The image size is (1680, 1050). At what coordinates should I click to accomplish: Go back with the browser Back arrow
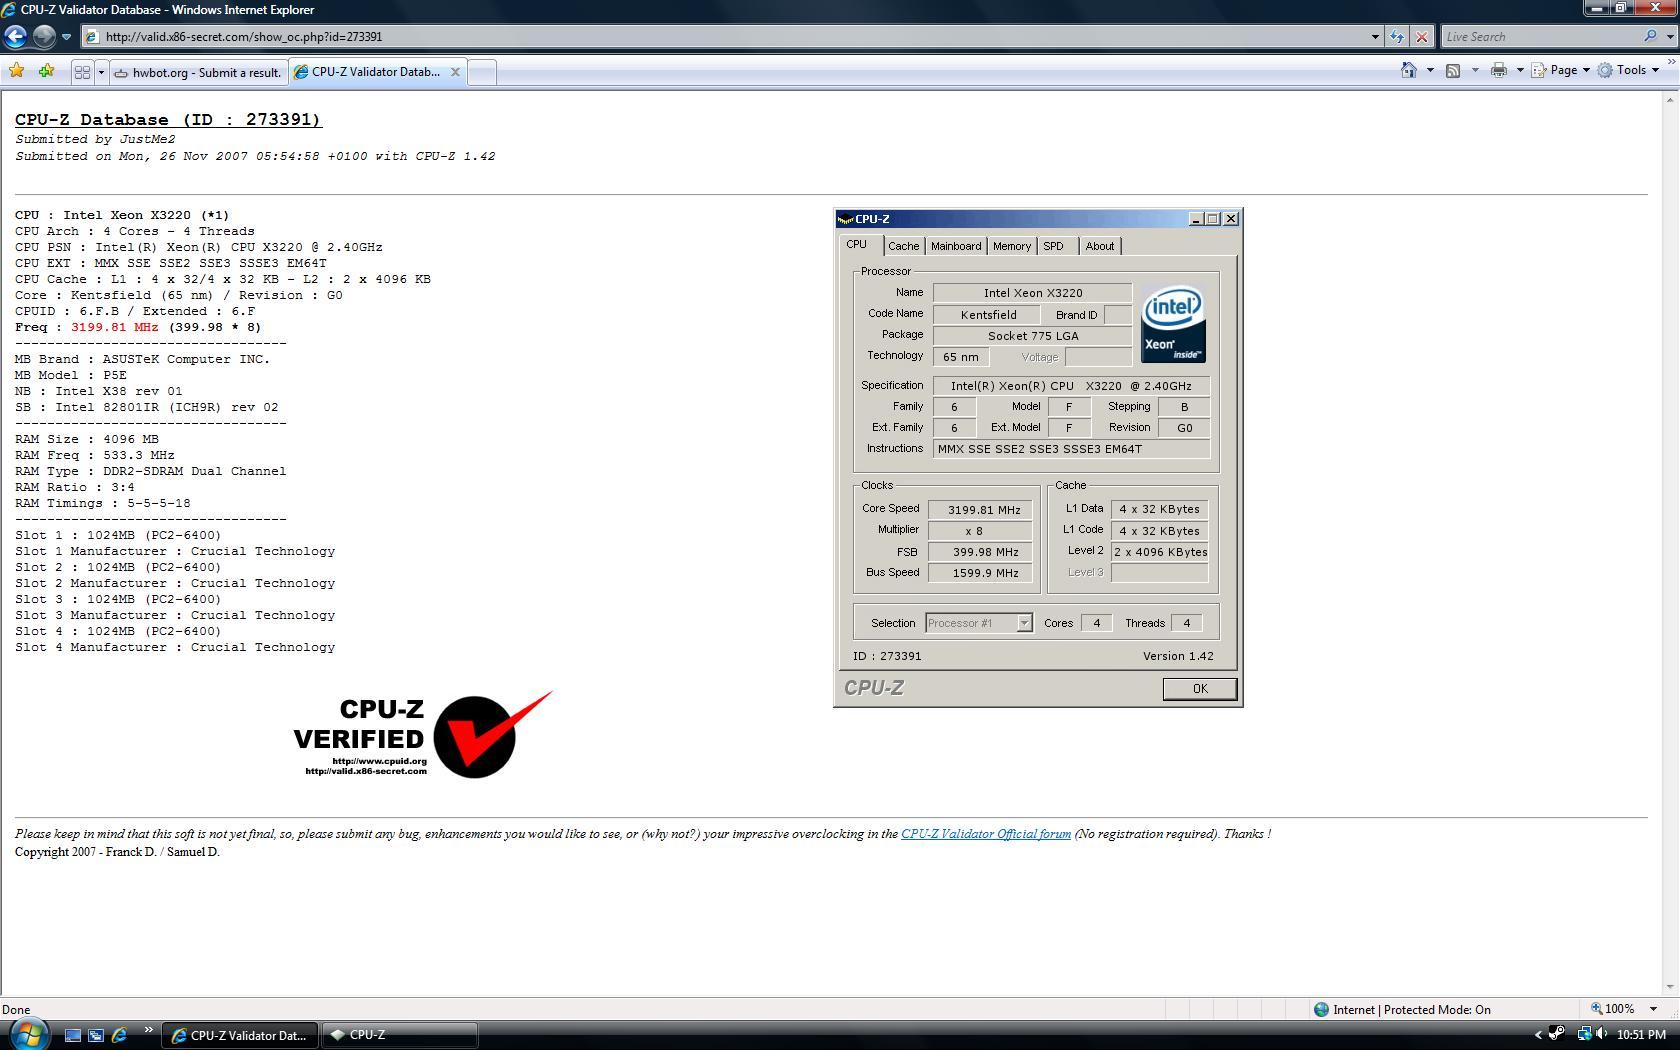[x=15, y=37]
